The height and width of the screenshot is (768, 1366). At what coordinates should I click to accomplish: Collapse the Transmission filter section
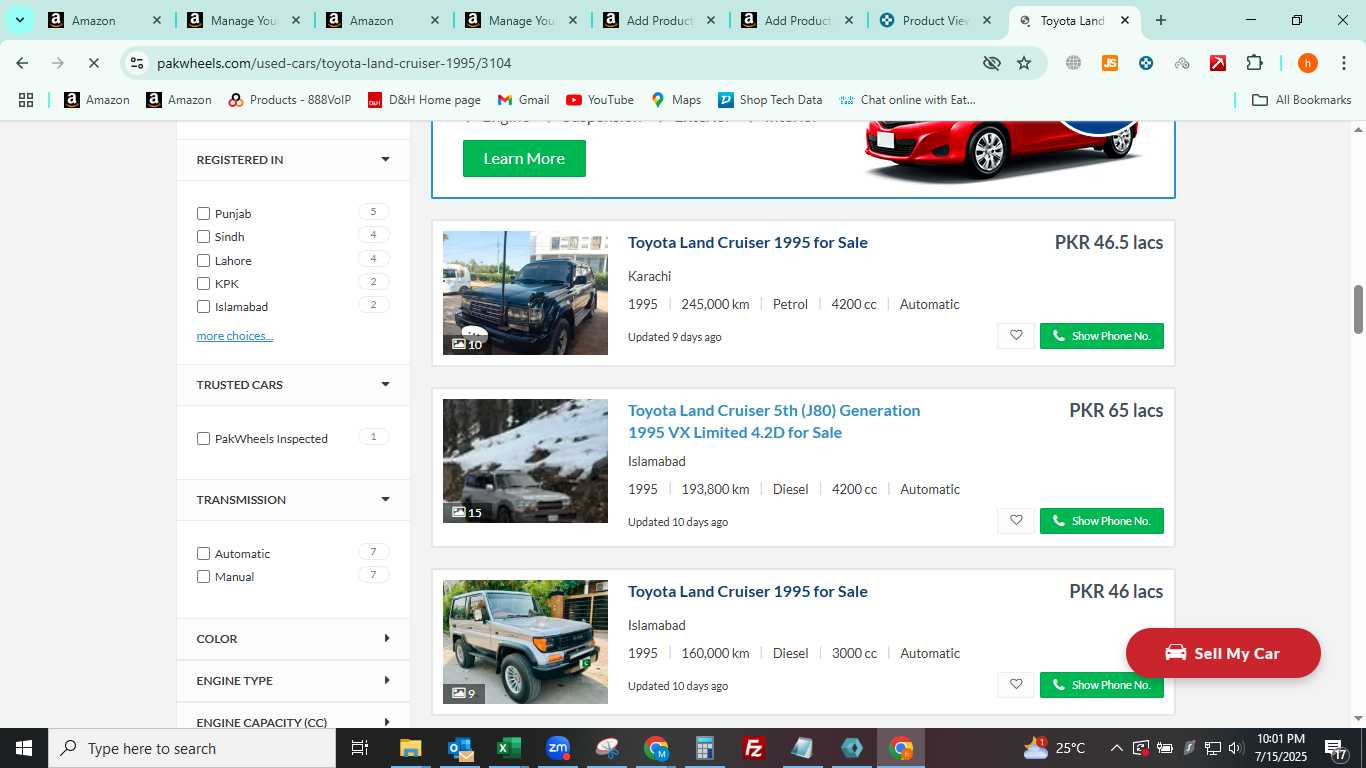[x=293, y=500]
